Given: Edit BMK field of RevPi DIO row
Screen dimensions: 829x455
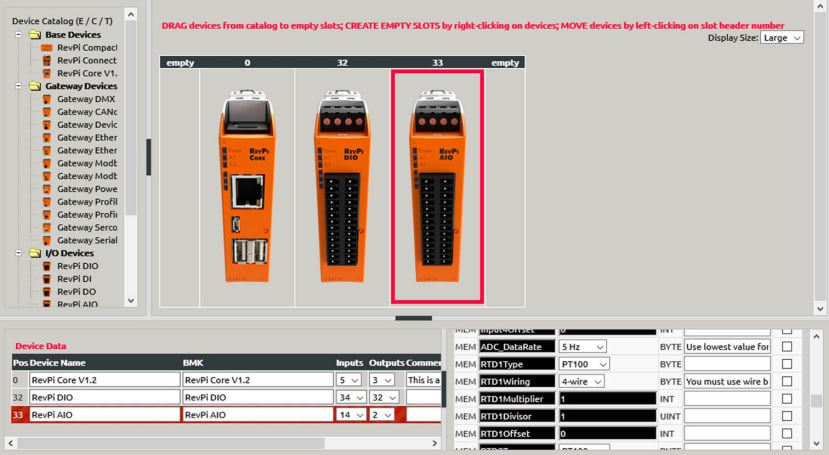Looking at the screenshot, I should click(258, 397).
